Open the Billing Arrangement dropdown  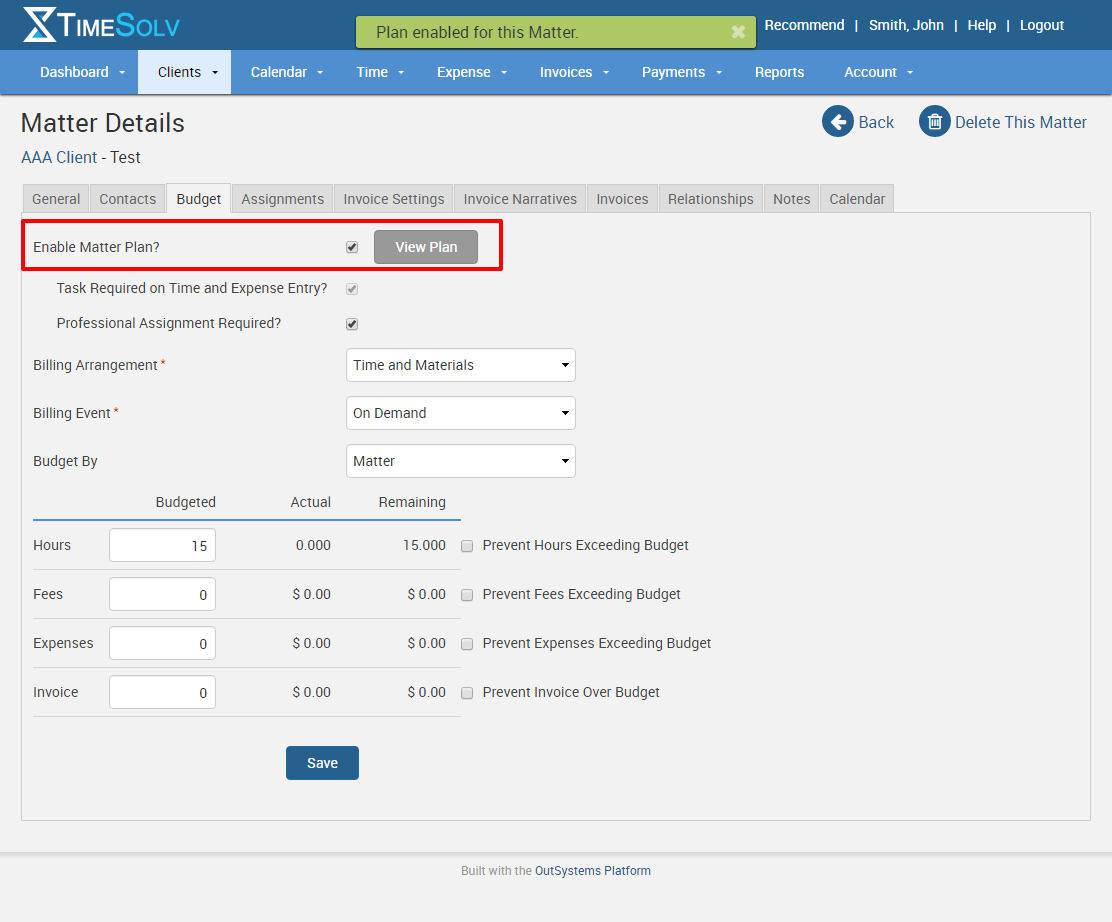point(460,365)
